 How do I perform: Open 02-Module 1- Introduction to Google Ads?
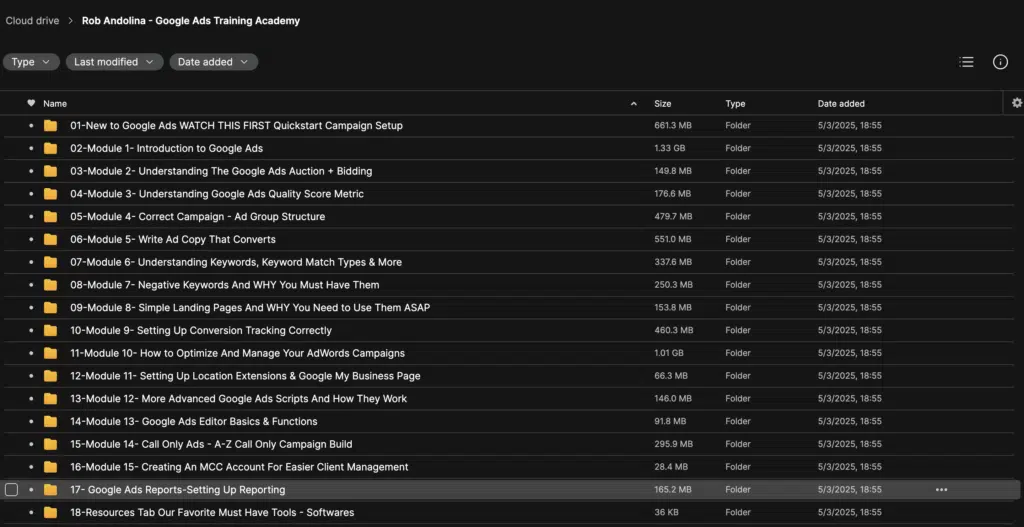click(x=167, y=149)
